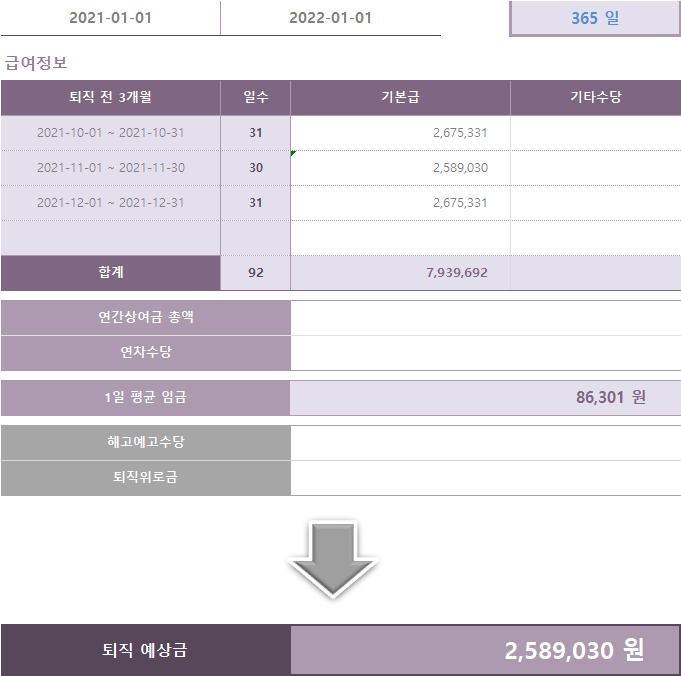Click the 해고예고수당 input cell
This screenshot has height=676, width=681.
pos(485,442)
